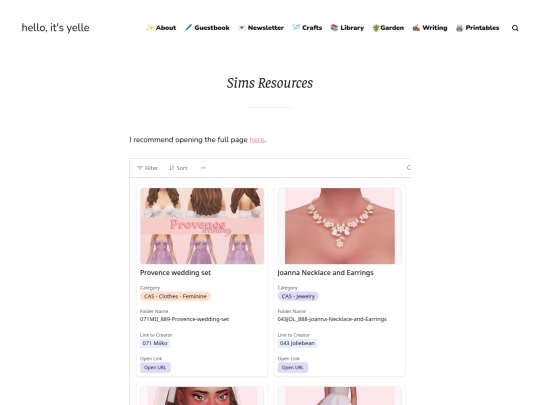Click the plant icon beside Garden
The image size is (540, 405).
[376, 28]
